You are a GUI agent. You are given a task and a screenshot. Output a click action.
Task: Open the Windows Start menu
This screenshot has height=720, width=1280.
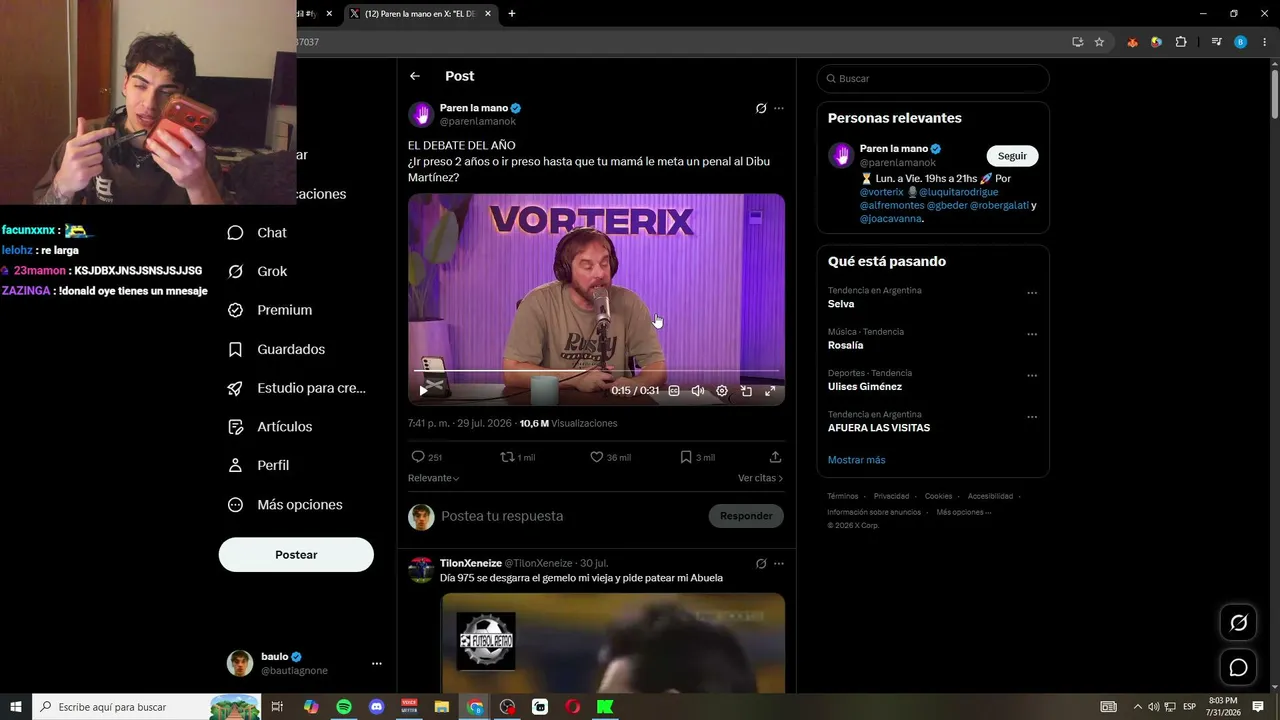[16, 707]
